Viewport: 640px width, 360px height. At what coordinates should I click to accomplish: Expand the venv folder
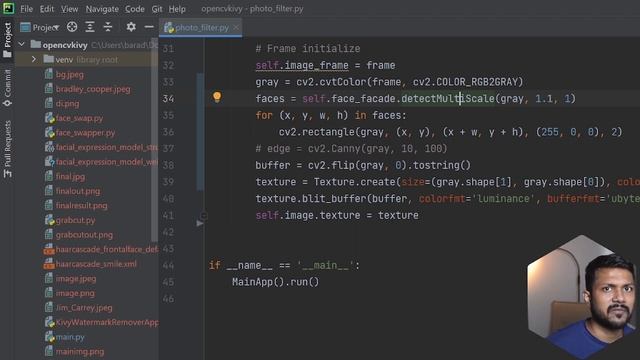click(34, 59)
